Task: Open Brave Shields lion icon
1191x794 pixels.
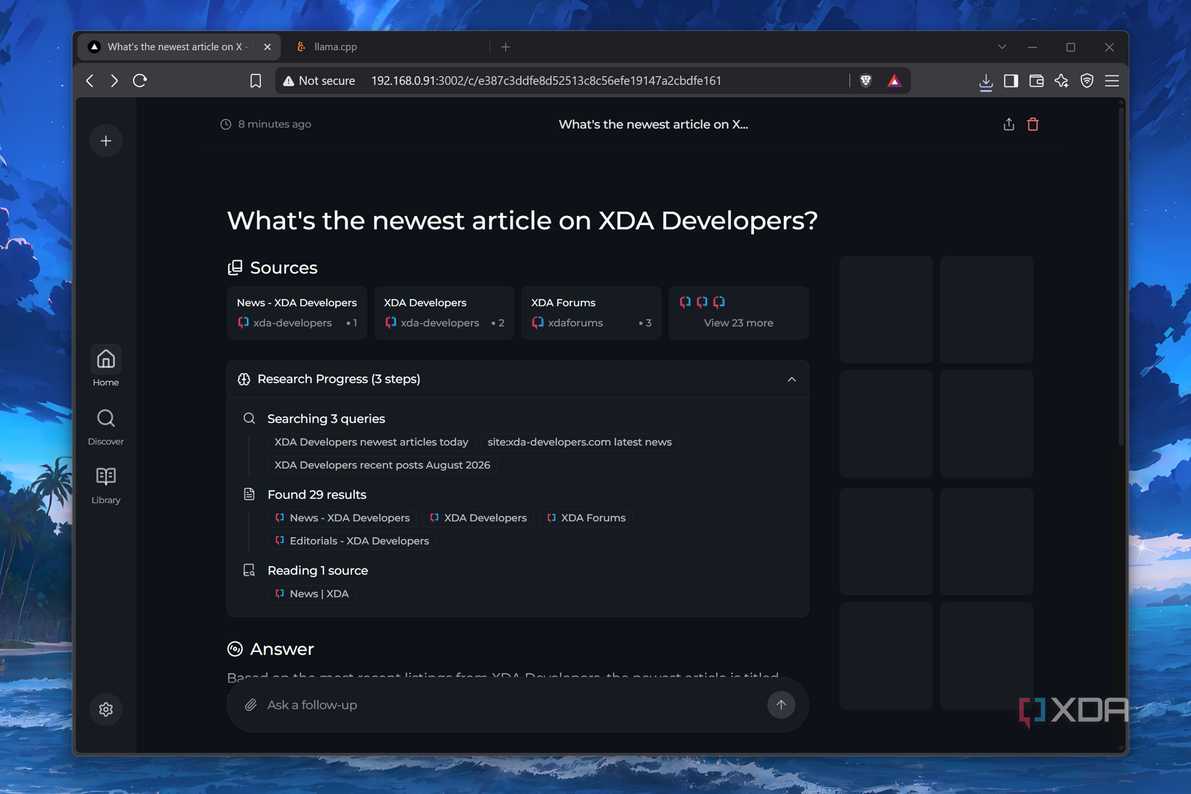Action: [x=865, y=81]
